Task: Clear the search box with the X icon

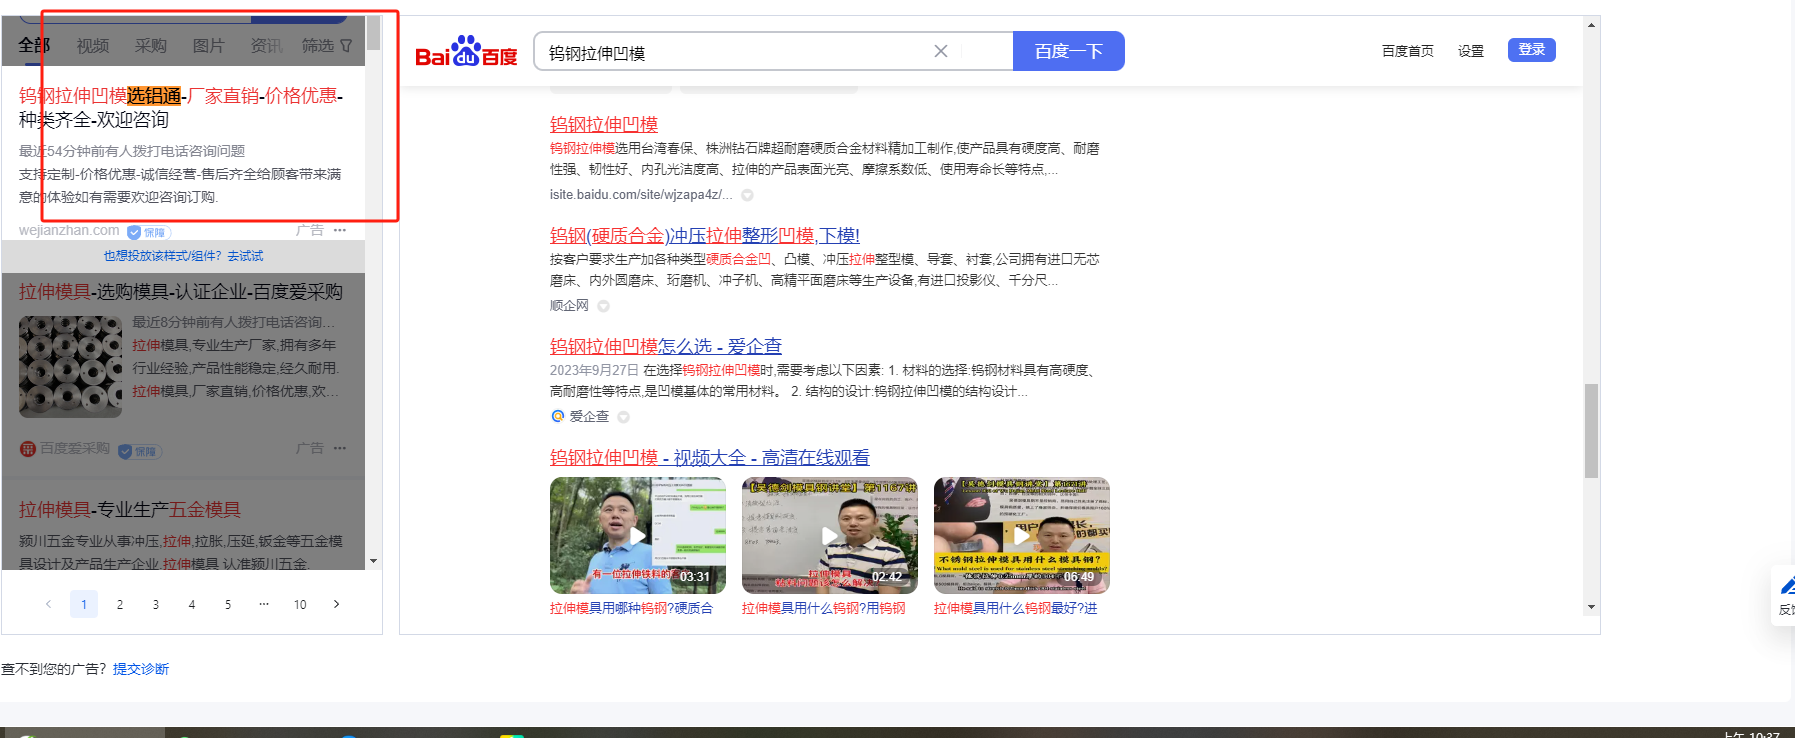Action: click(x=941, y=51)
